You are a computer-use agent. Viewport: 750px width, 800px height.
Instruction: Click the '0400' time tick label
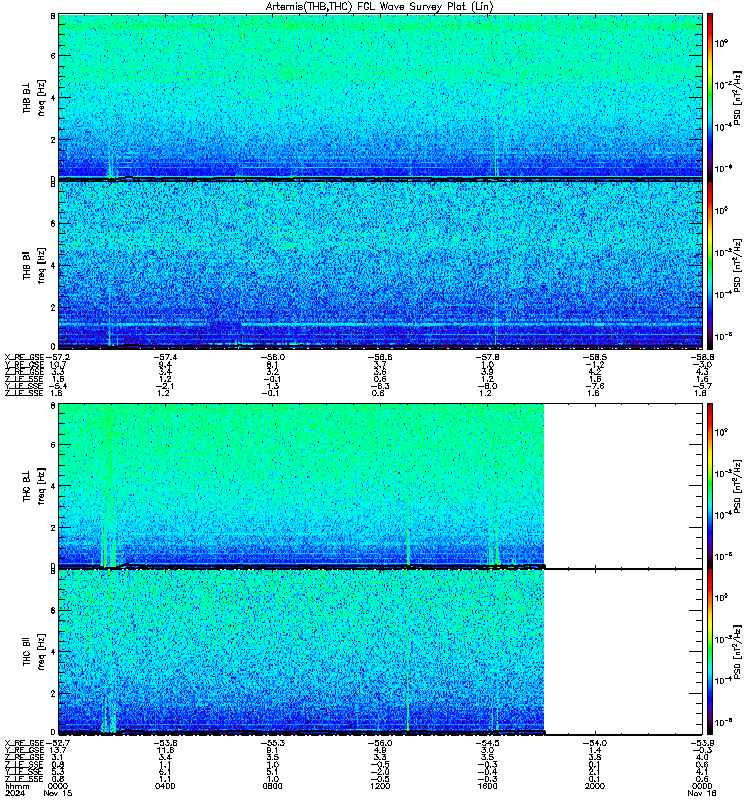pos(165,786)
